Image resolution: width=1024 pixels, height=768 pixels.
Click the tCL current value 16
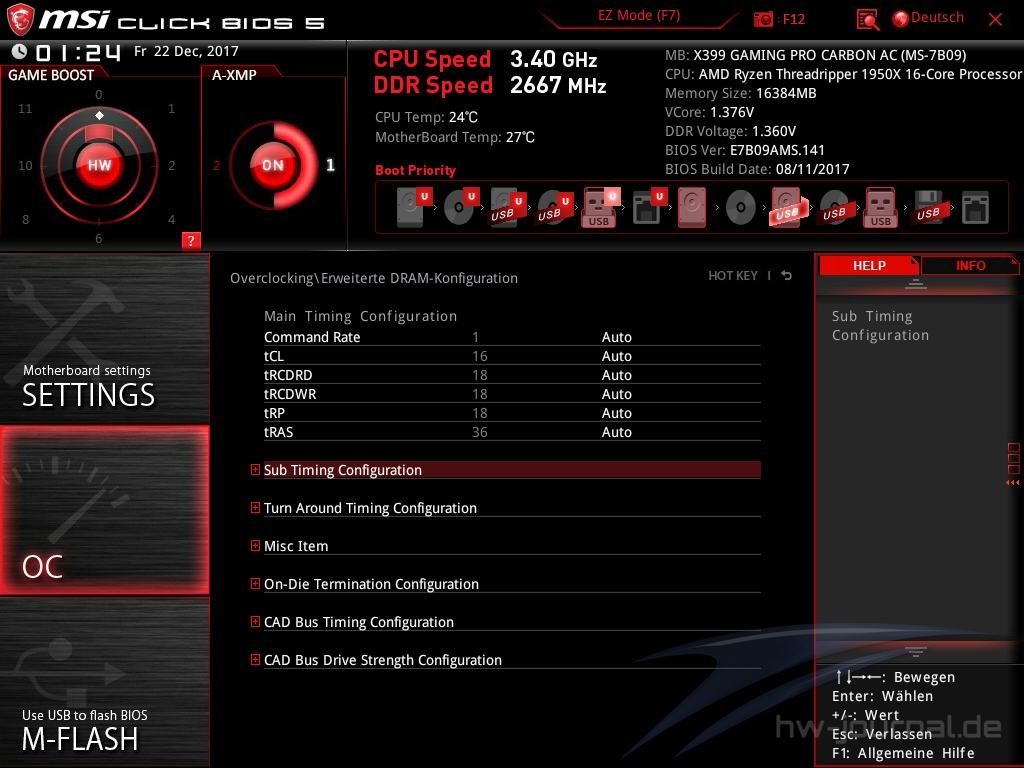(x=479, y=356)
